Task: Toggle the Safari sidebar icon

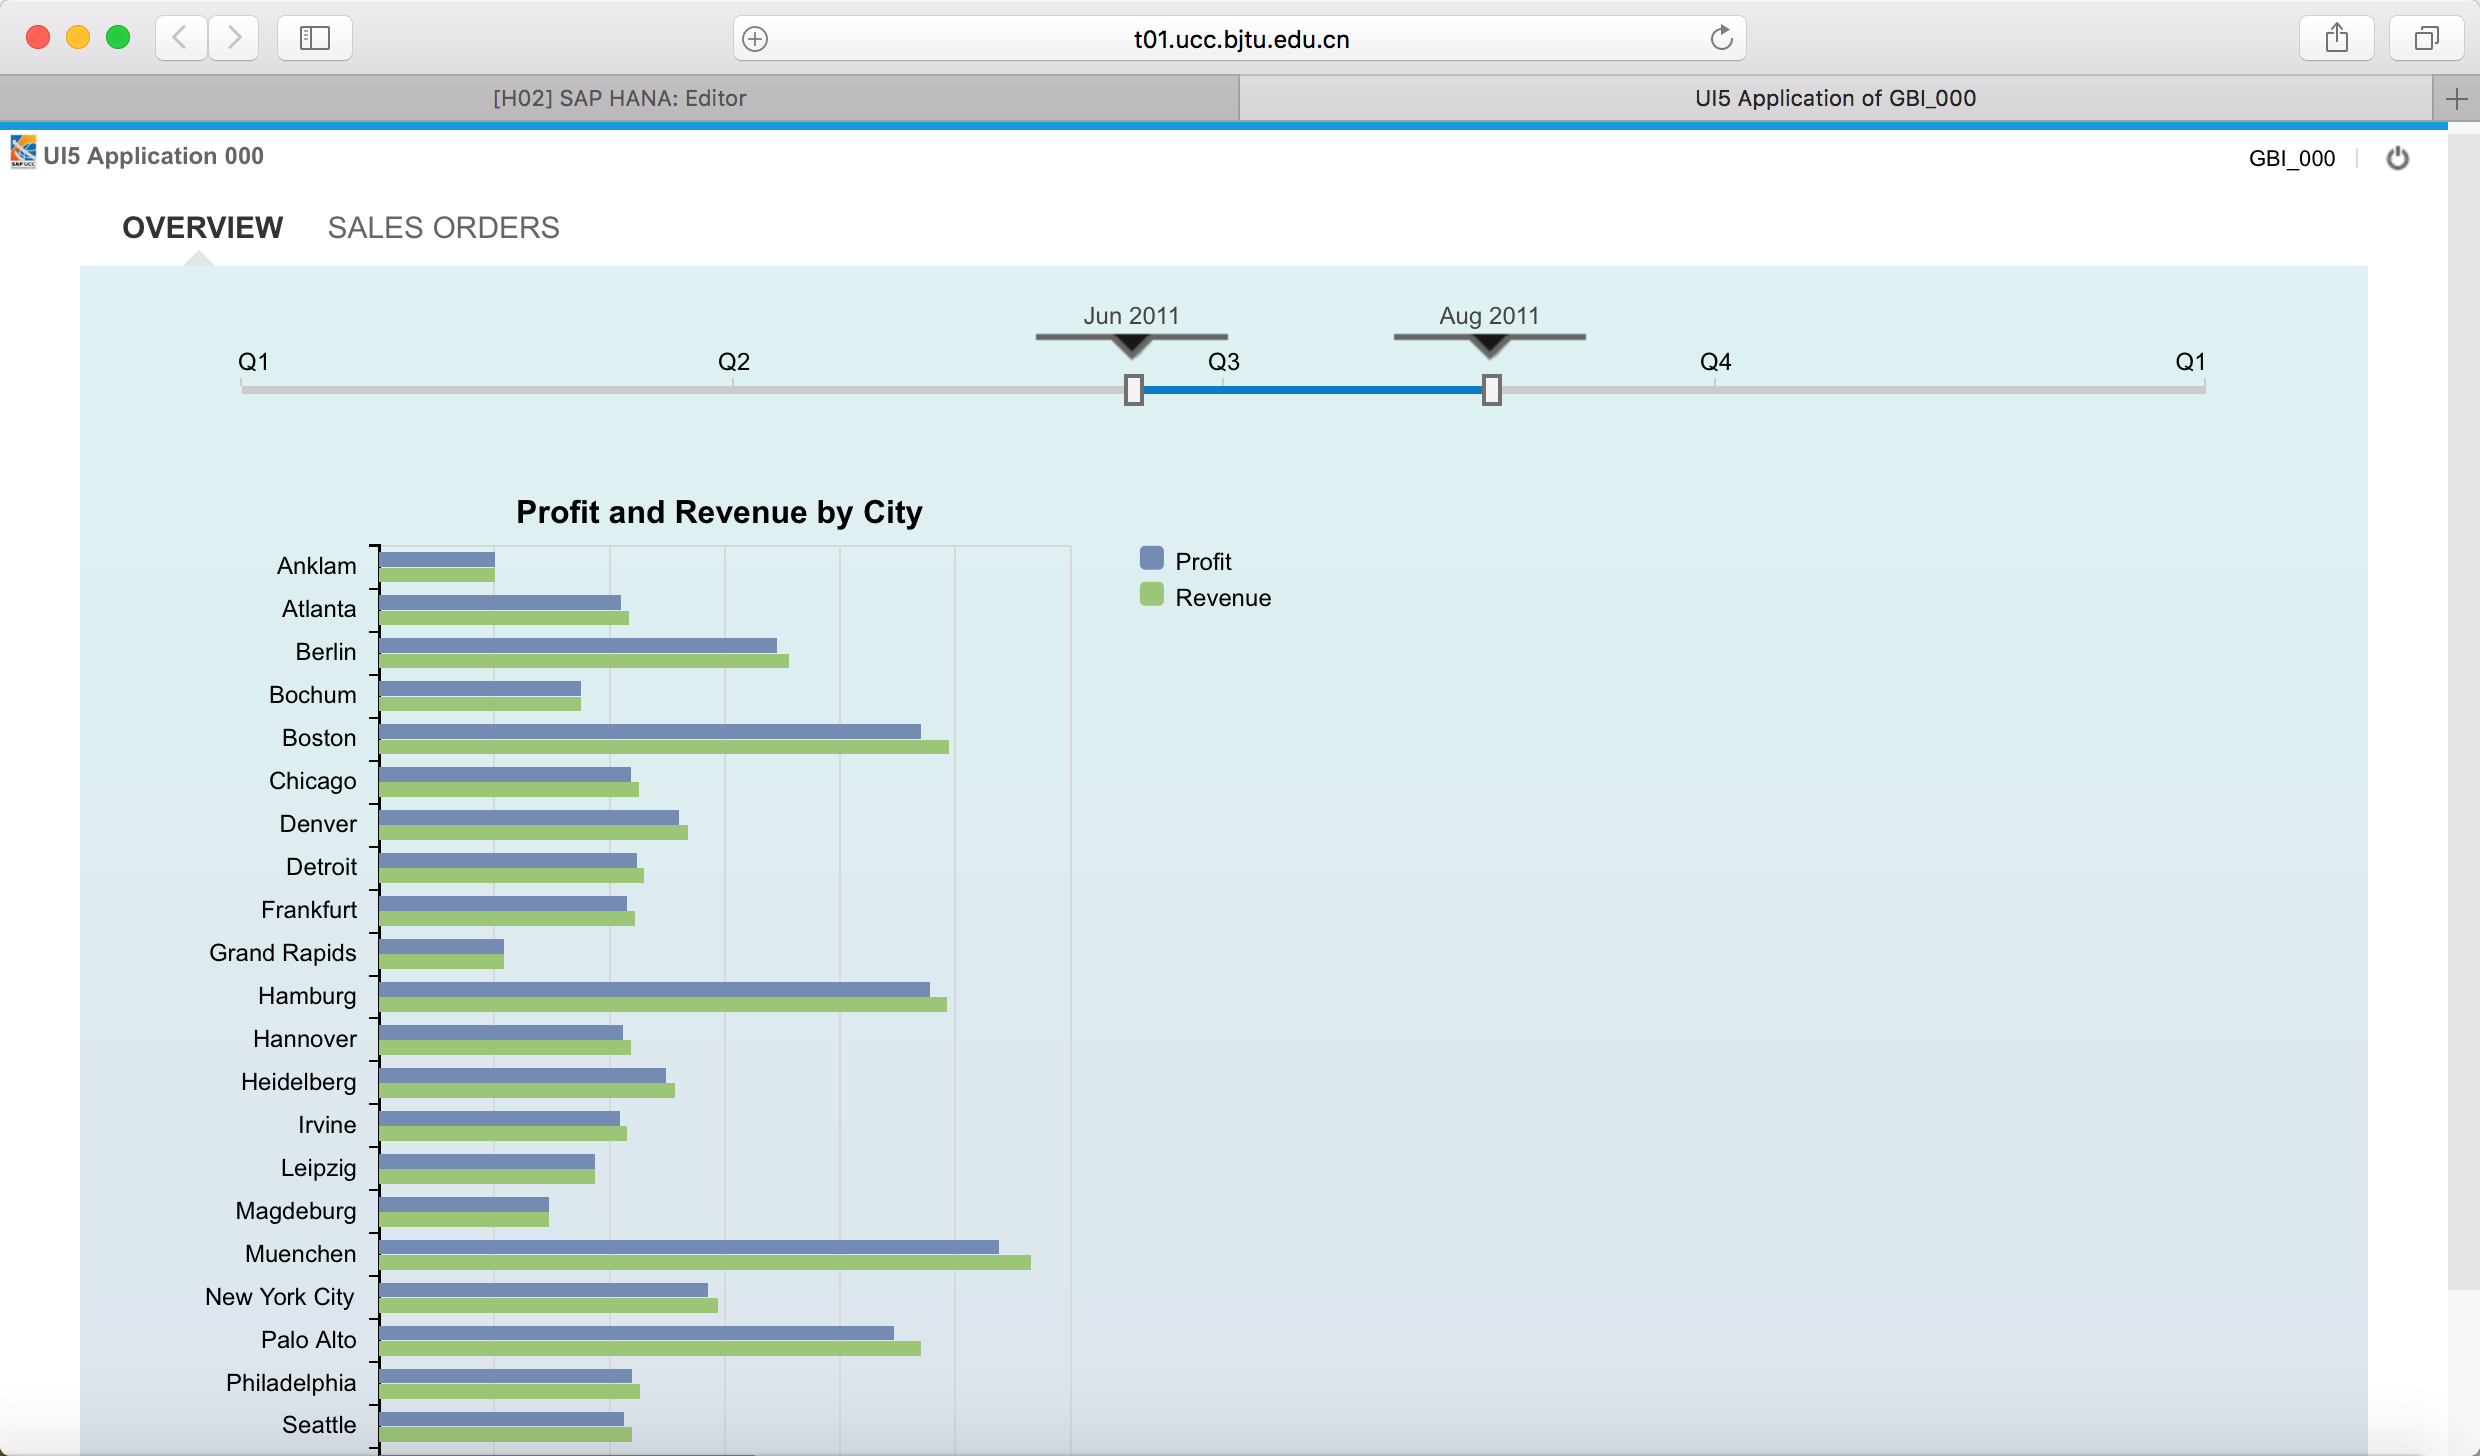Action: click(x=315, y=38)
